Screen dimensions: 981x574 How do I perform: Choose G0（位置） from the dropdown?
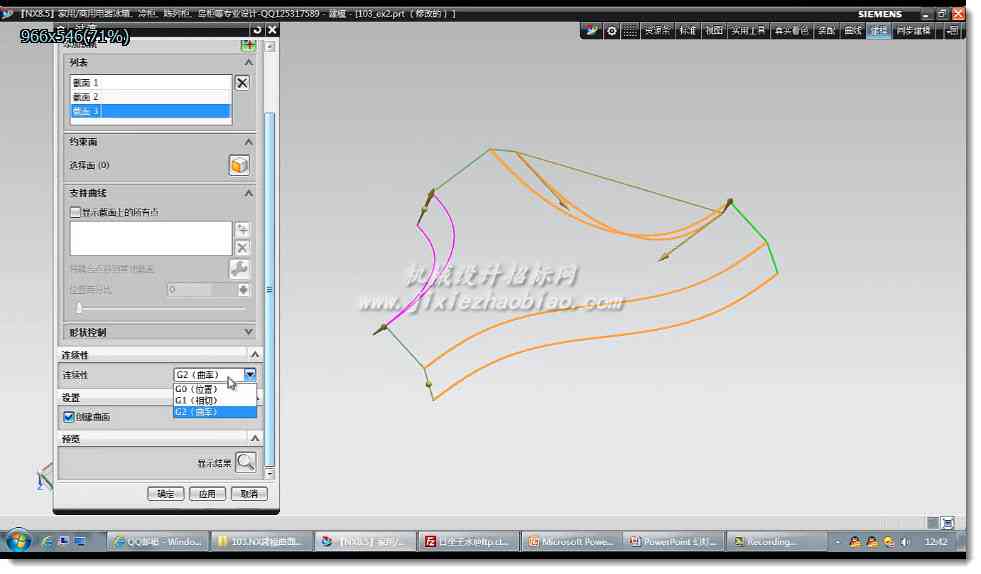pos(215,389)
